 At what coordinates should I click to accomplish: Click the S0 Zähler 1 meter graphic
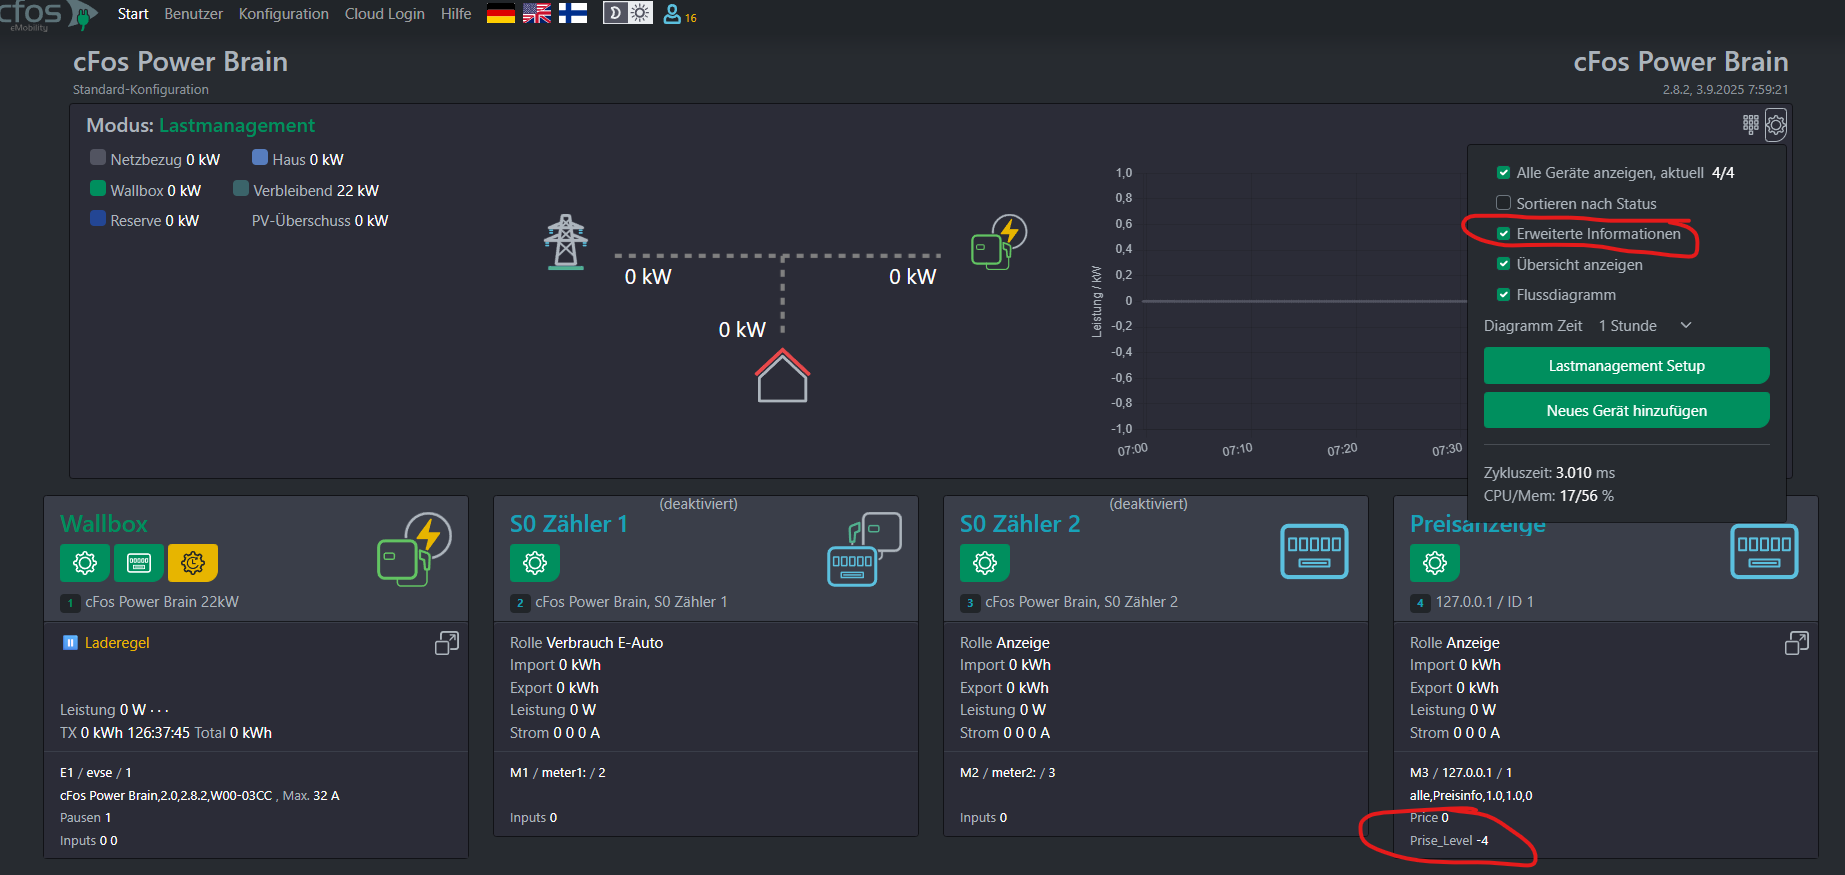point(865,549)
